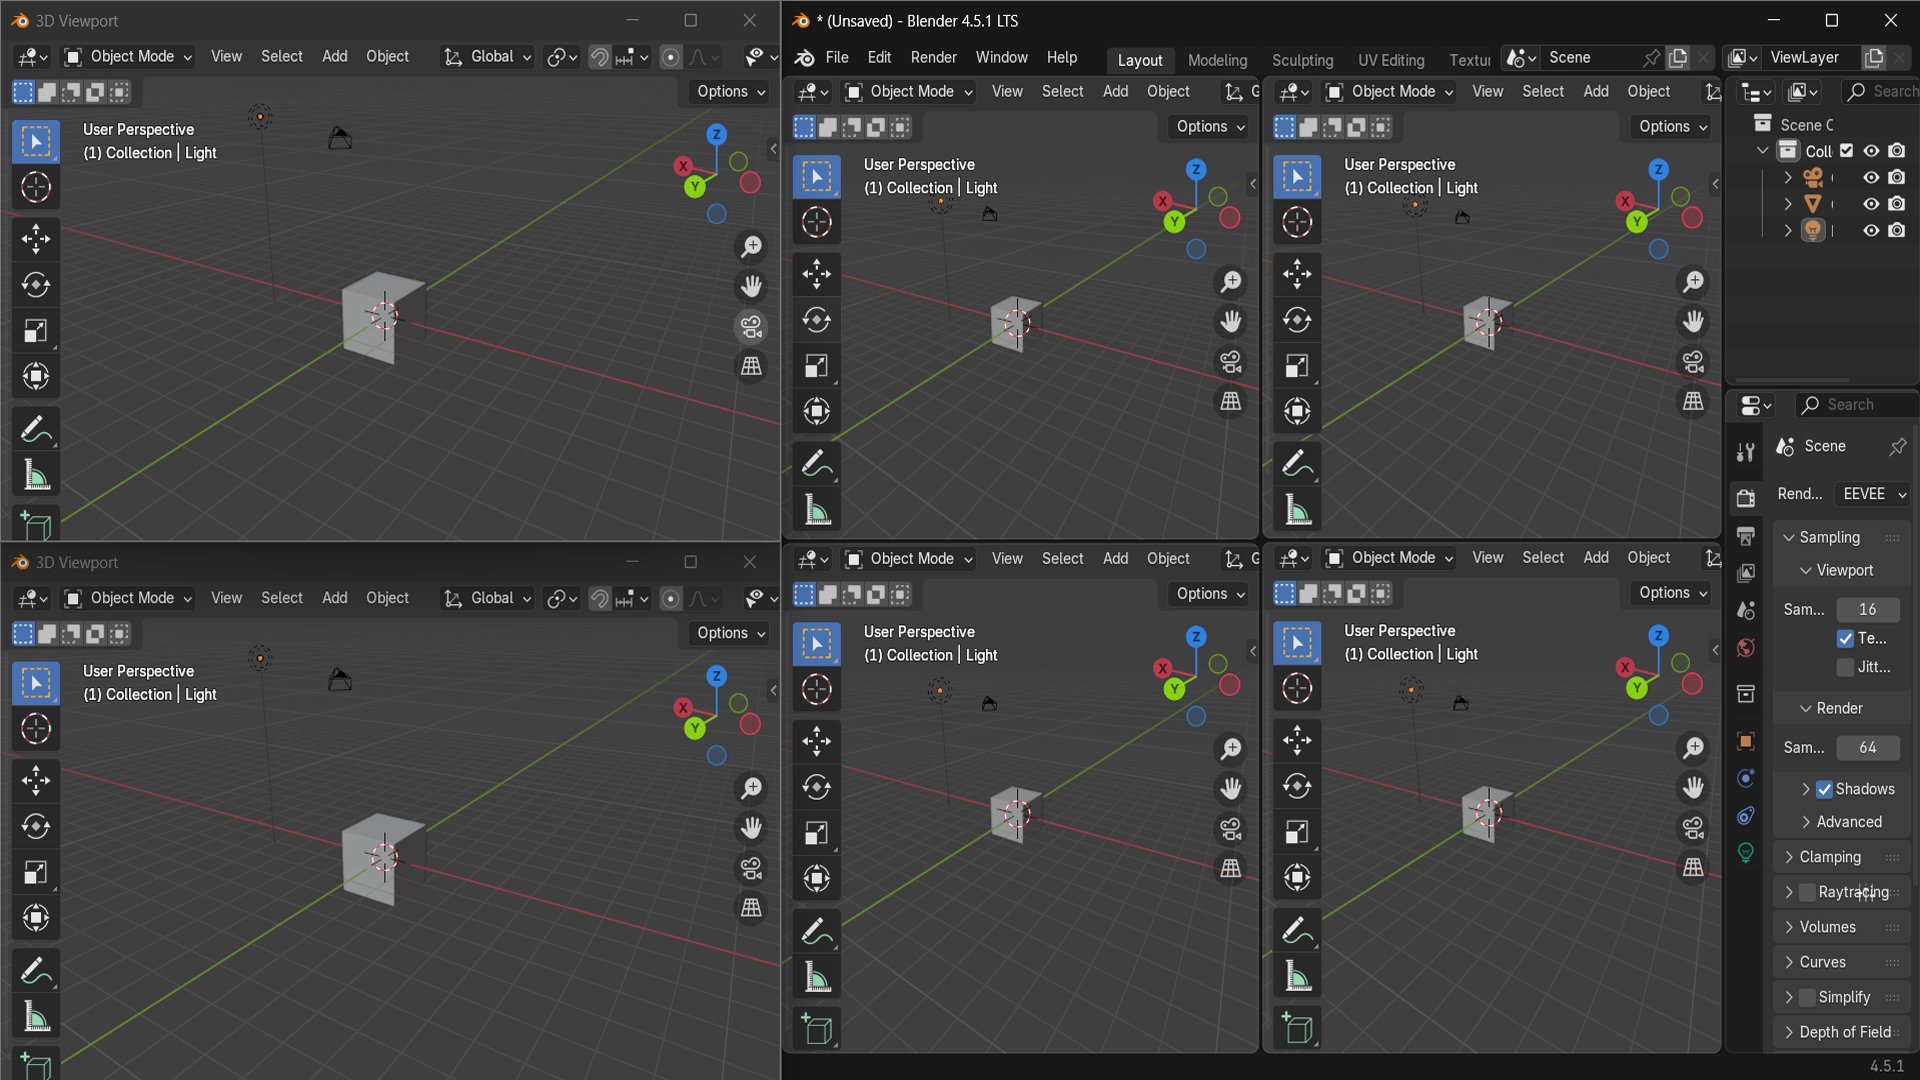Select Cursor tool in main window's top-right viewport
Viewport: 1920px width, 1080px height.
(1297, 222)
